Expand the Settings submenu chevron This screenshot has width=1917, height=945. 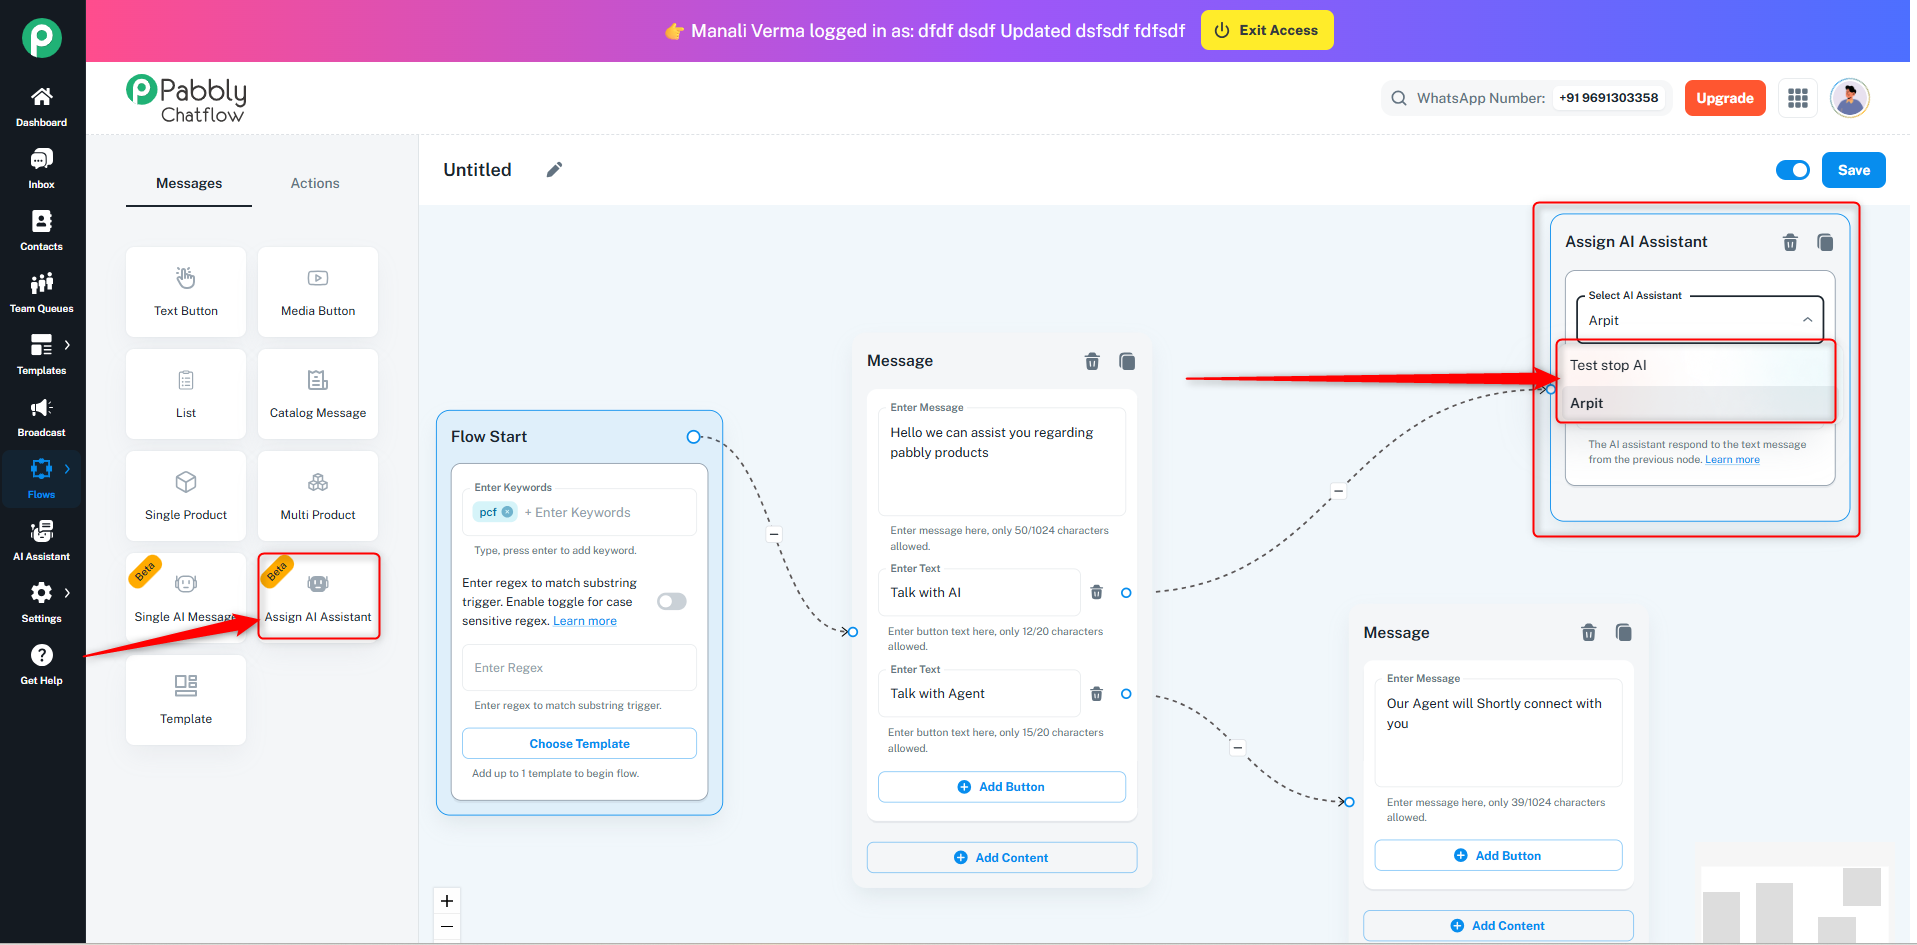[67, 593]
